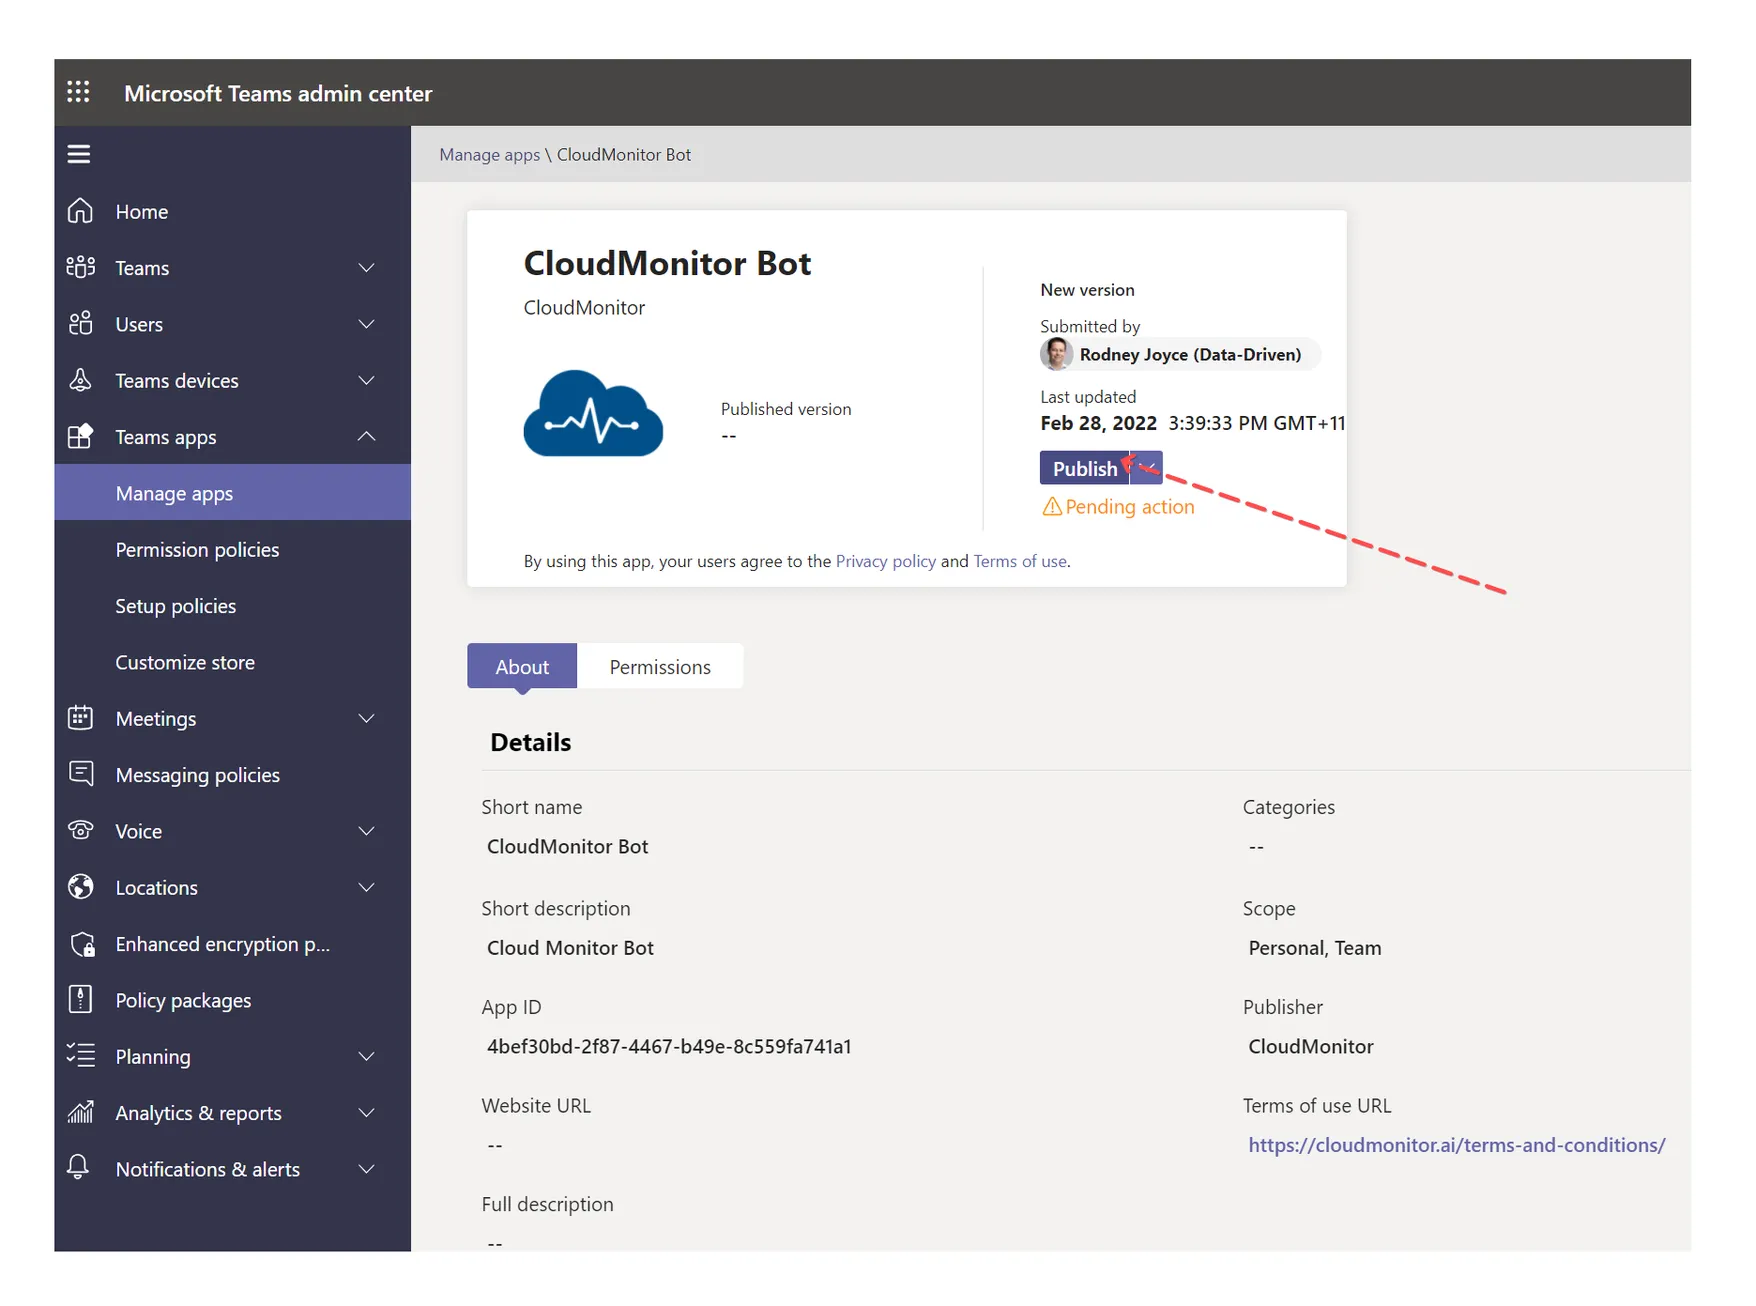Screen dimensions: 1756x1306
Task: Expand the Planning chevron
Action: coord(367,1057)
